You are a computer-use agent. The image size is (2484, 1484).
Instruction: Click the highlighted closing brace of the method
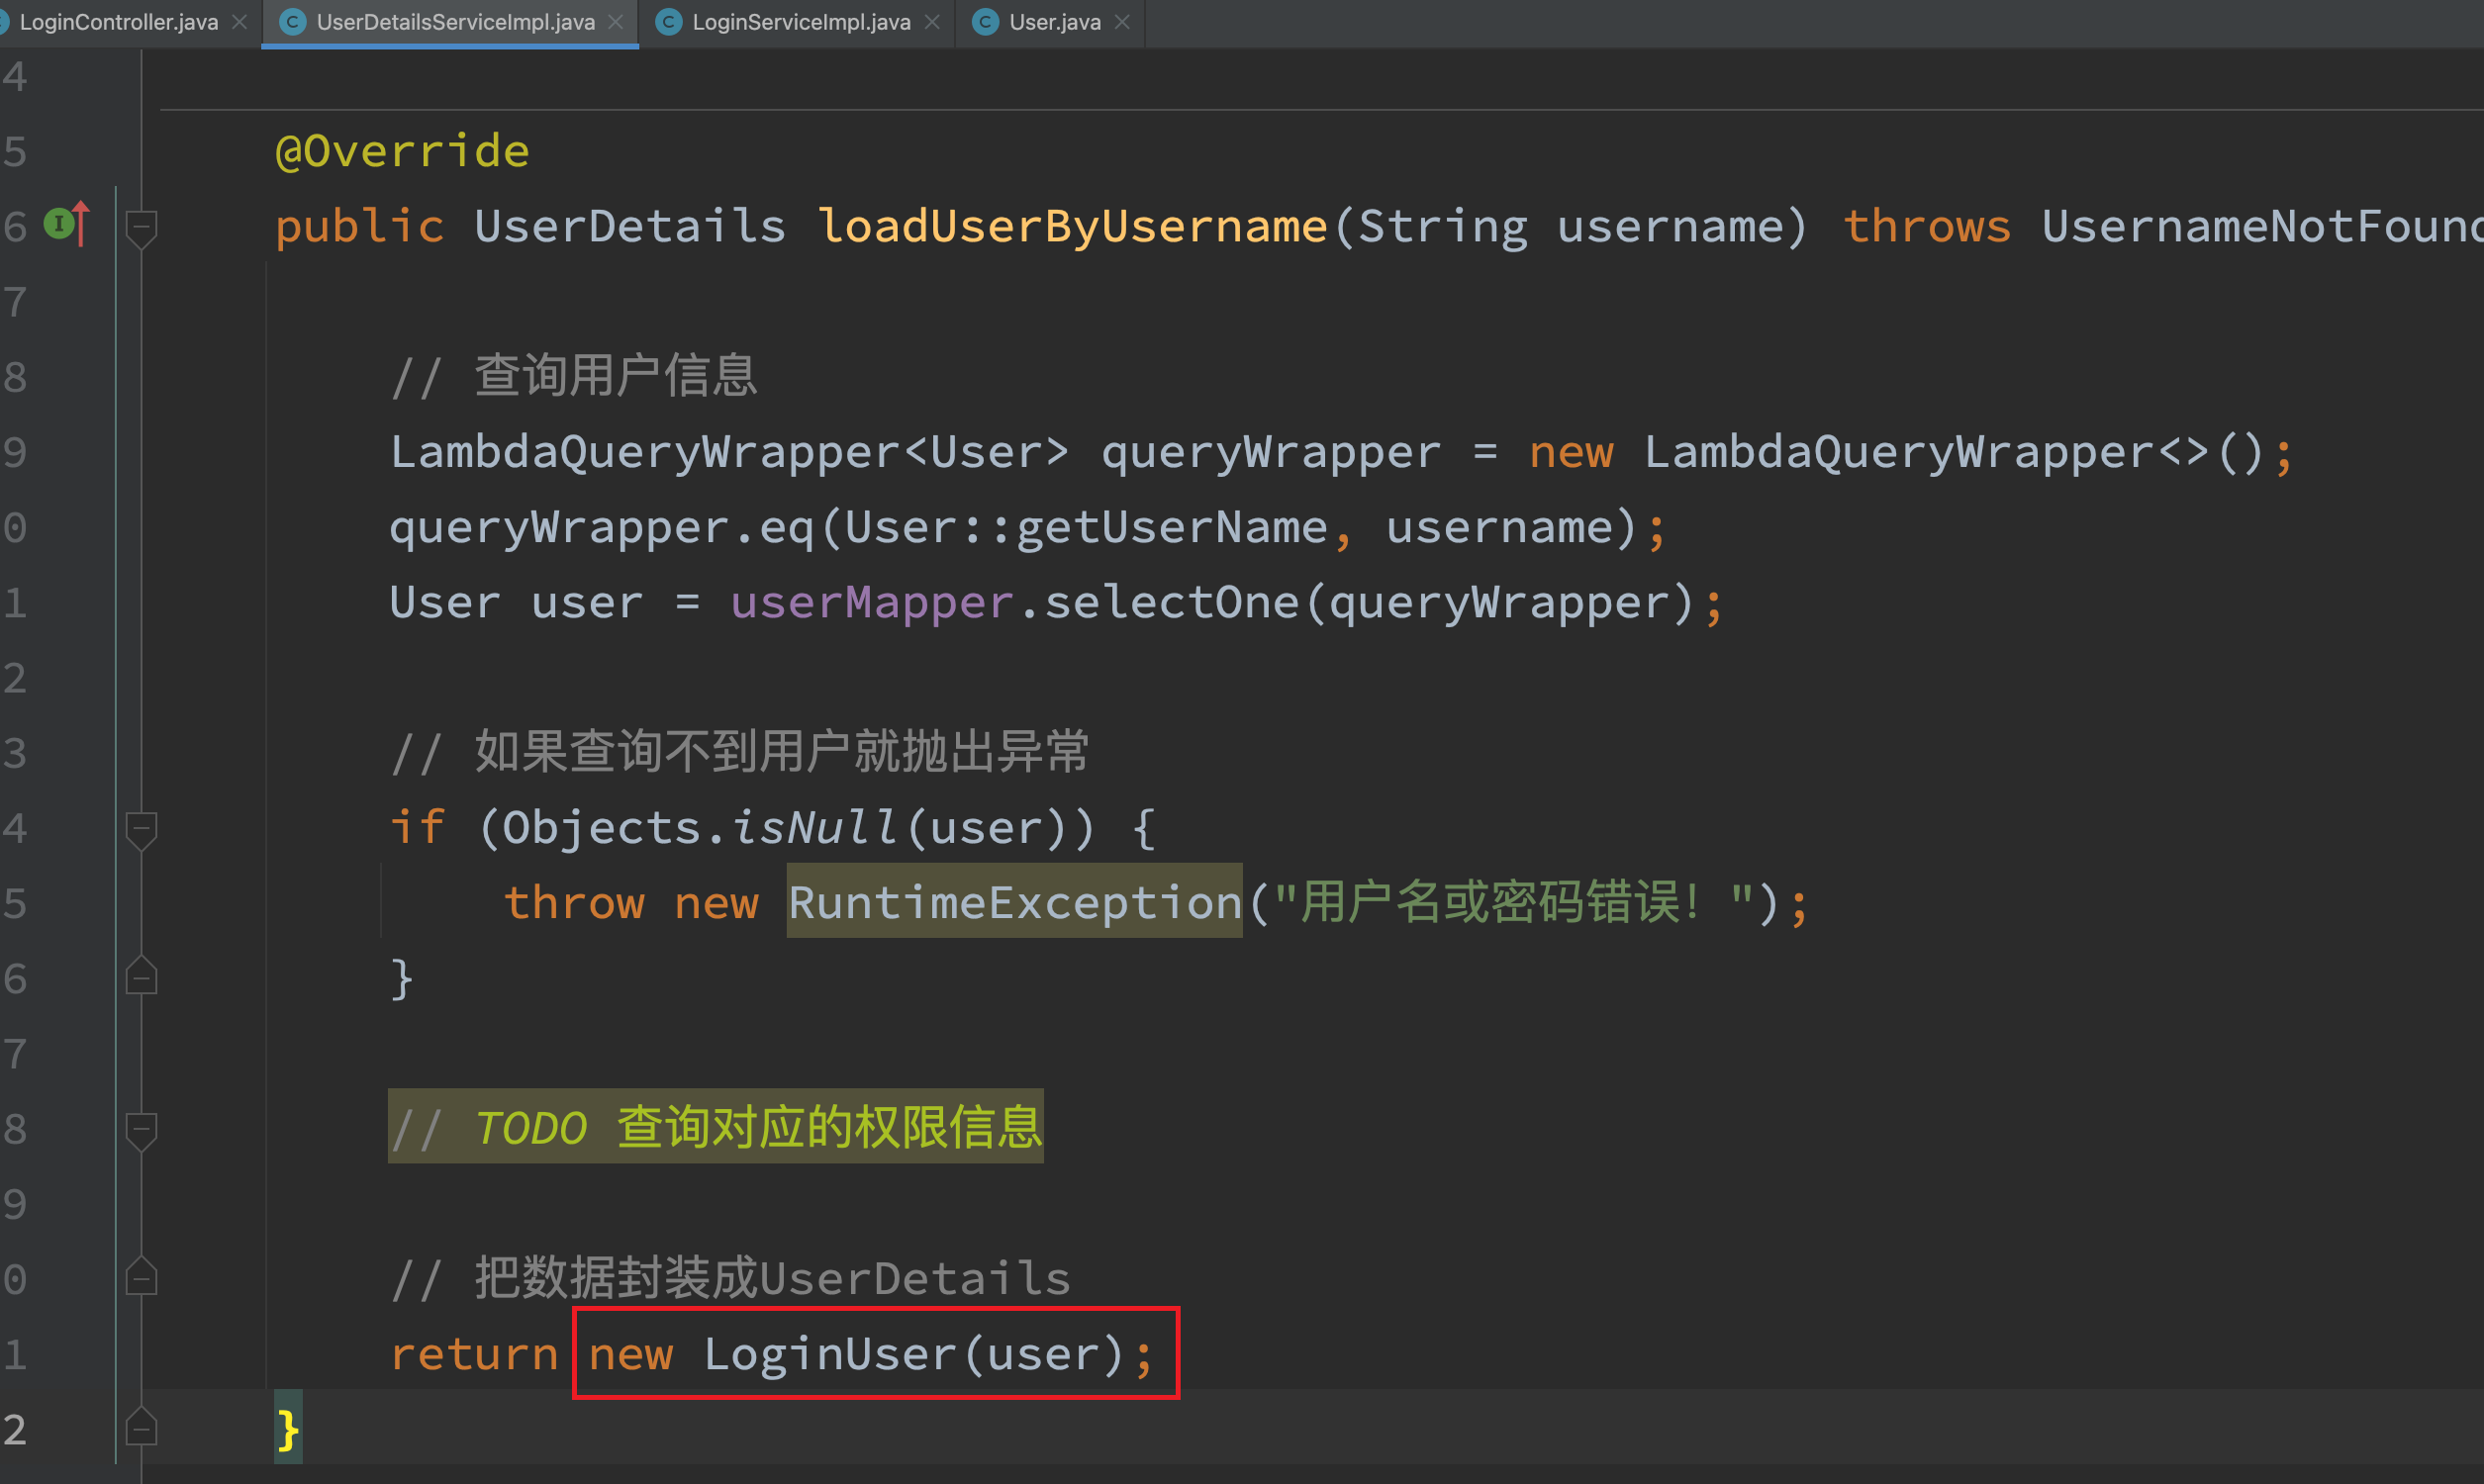[288, 1428]
